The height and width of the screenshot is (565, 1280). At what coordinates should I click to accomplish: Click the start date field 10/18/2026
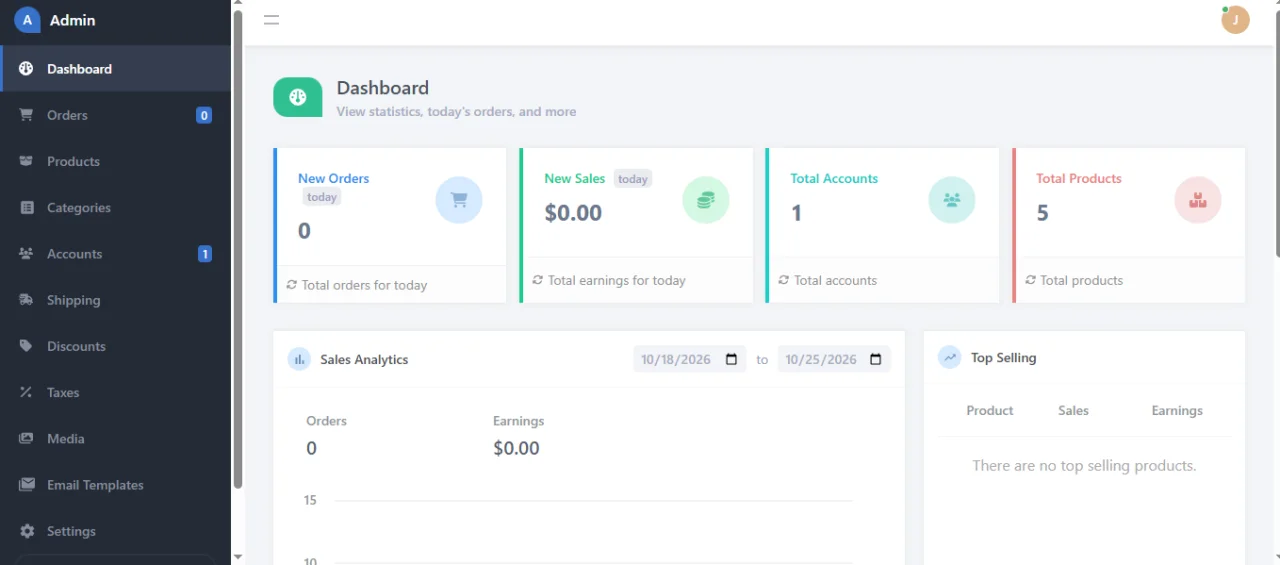pyautogui.click(x=690, y=359)
